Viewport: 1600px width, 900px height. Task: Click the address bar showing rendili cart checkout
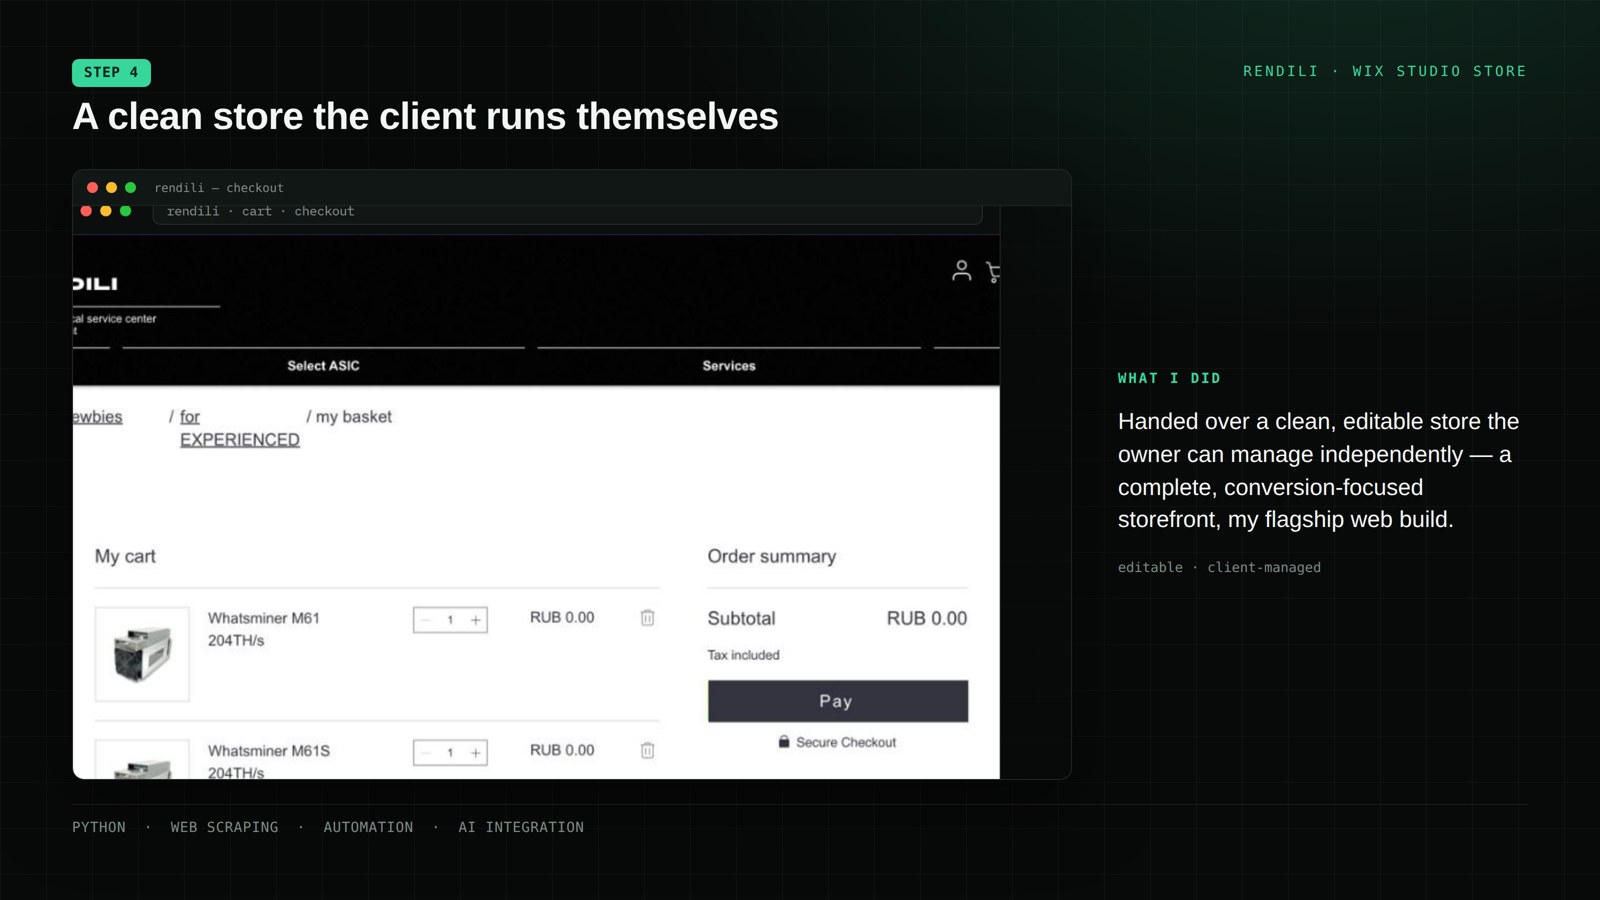(567, 212)
